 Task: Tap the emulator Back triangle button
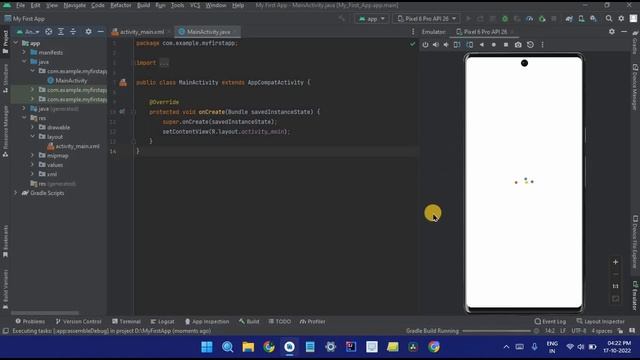click(482, 45)
